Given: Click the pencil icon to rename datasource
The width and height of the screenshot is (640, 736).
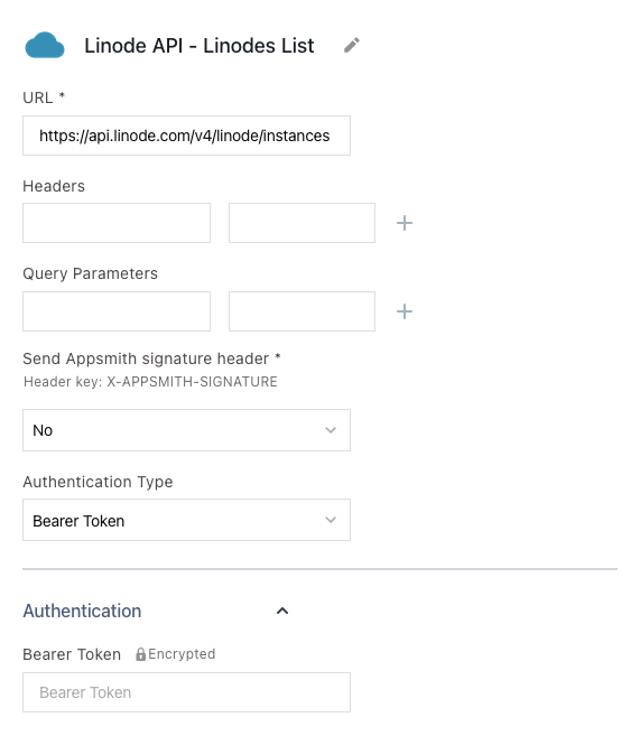Looking at the screenshot, I should click(351, 46).
